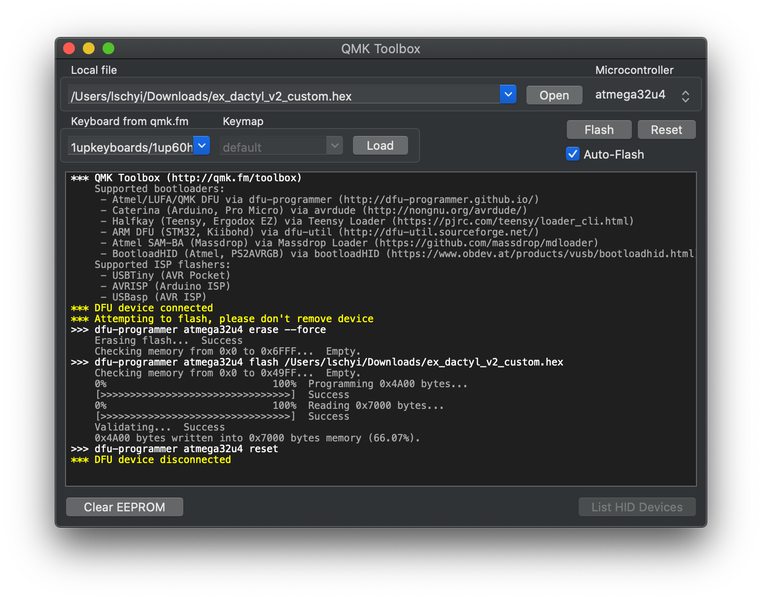Toggle the Auto-Flash checkbox
The width and height of the screenshot is (762, 600).
tap(572, 154)
